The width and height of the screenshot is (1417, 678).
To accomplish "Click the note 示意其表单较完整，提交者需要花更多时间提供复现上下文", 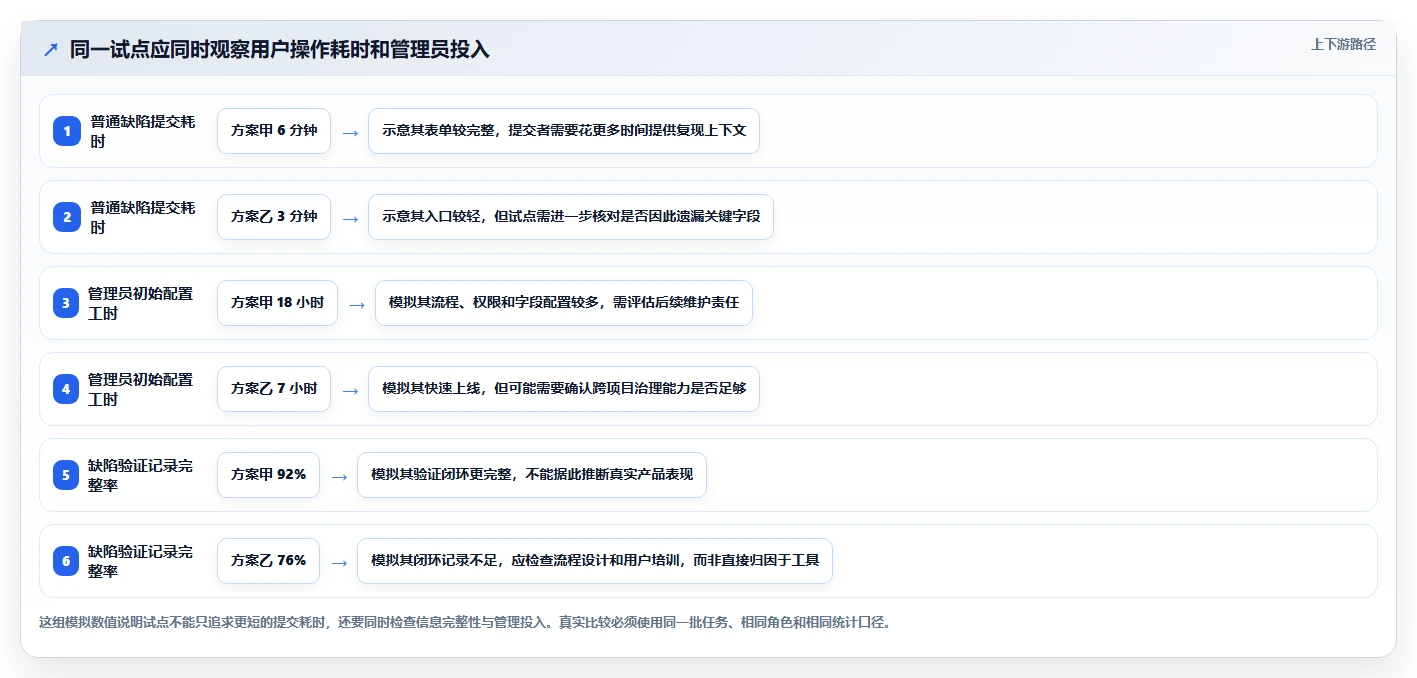I will coord(564,131).
